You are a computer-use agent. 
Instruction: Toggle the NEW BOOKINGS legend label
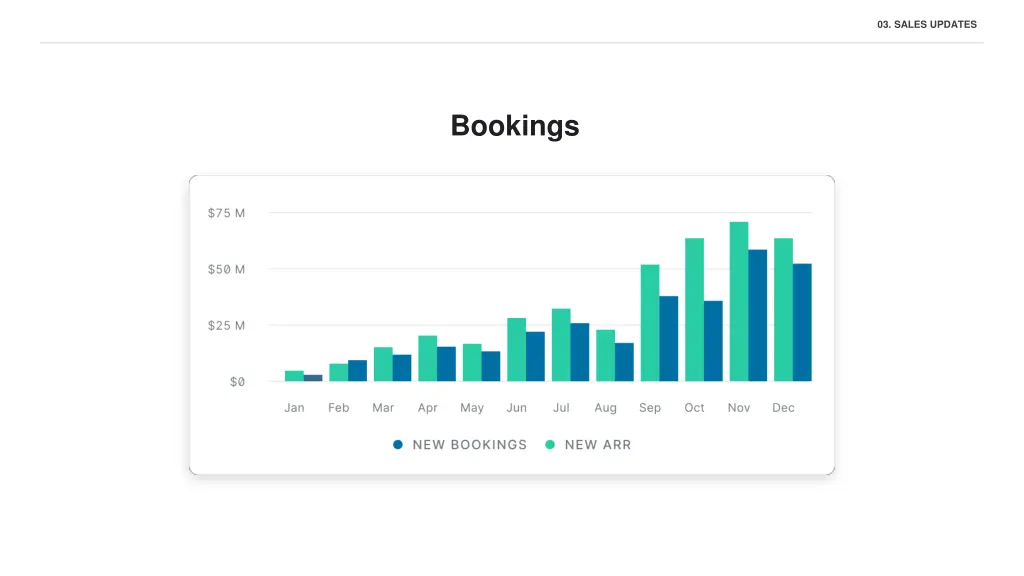[x=469, y=444]
